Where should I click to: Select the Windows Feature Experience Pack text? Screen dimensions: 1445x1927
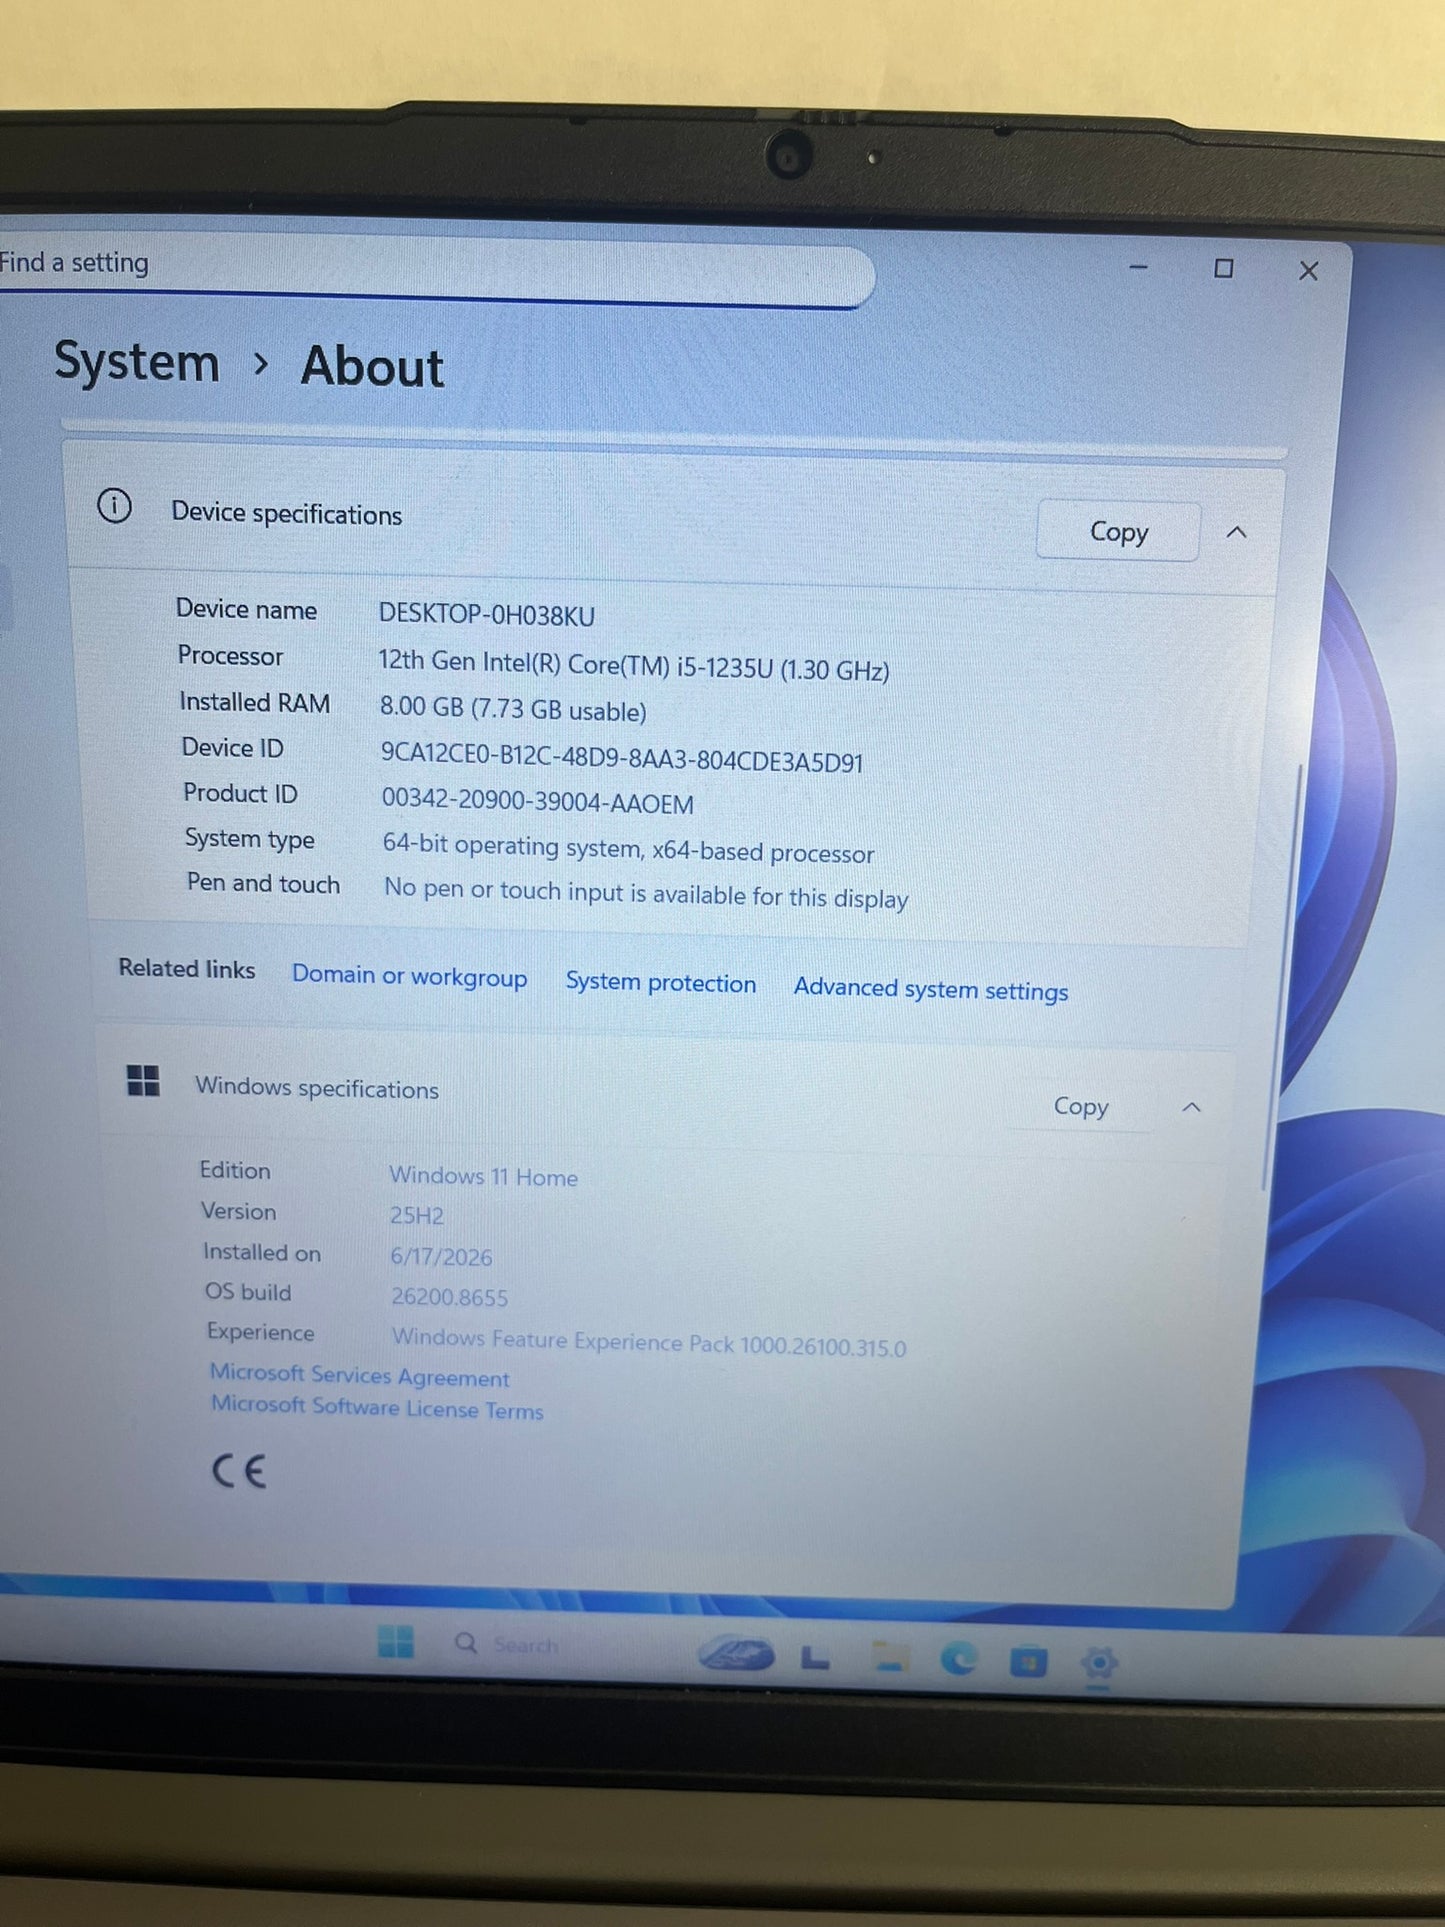coord(649,1342)
